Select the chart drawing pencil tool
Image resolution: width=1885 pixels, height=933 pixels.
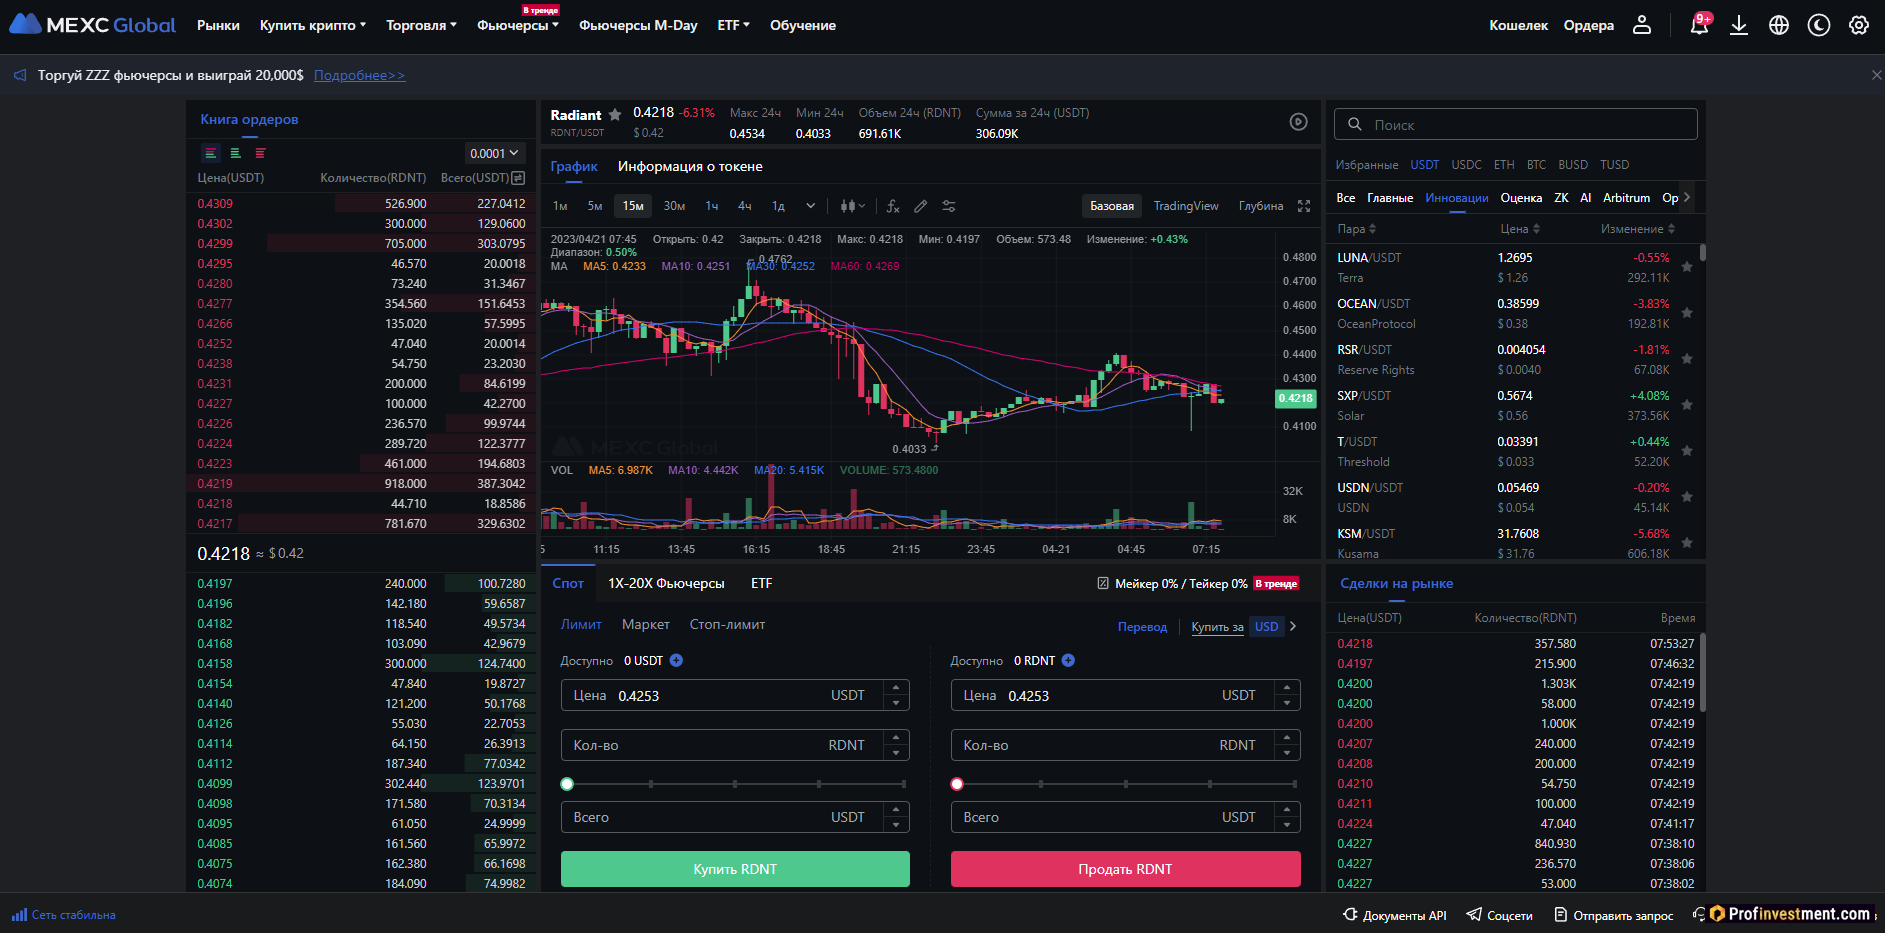[921, 206]
